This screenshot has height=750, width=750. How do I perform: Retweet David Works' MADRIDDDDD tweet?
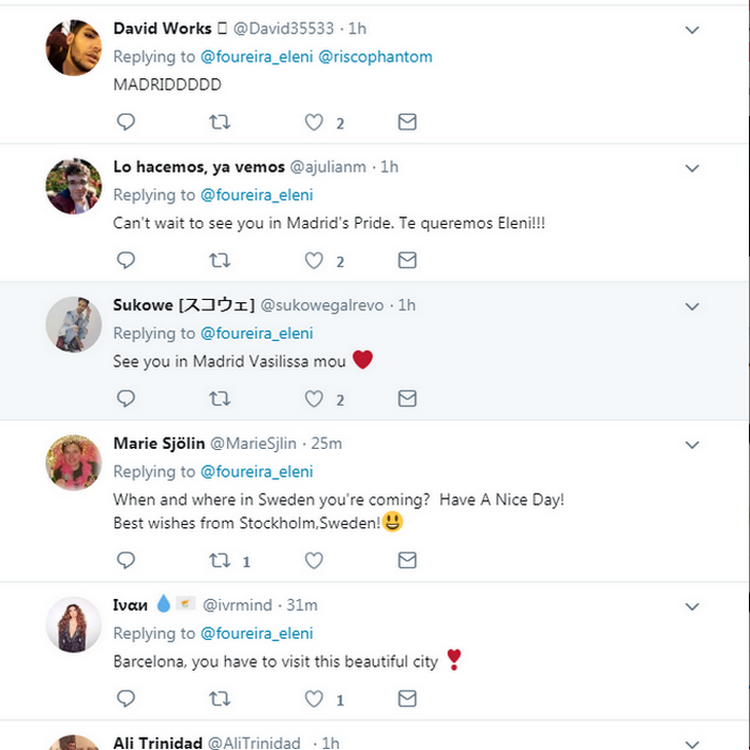[219, 122]
